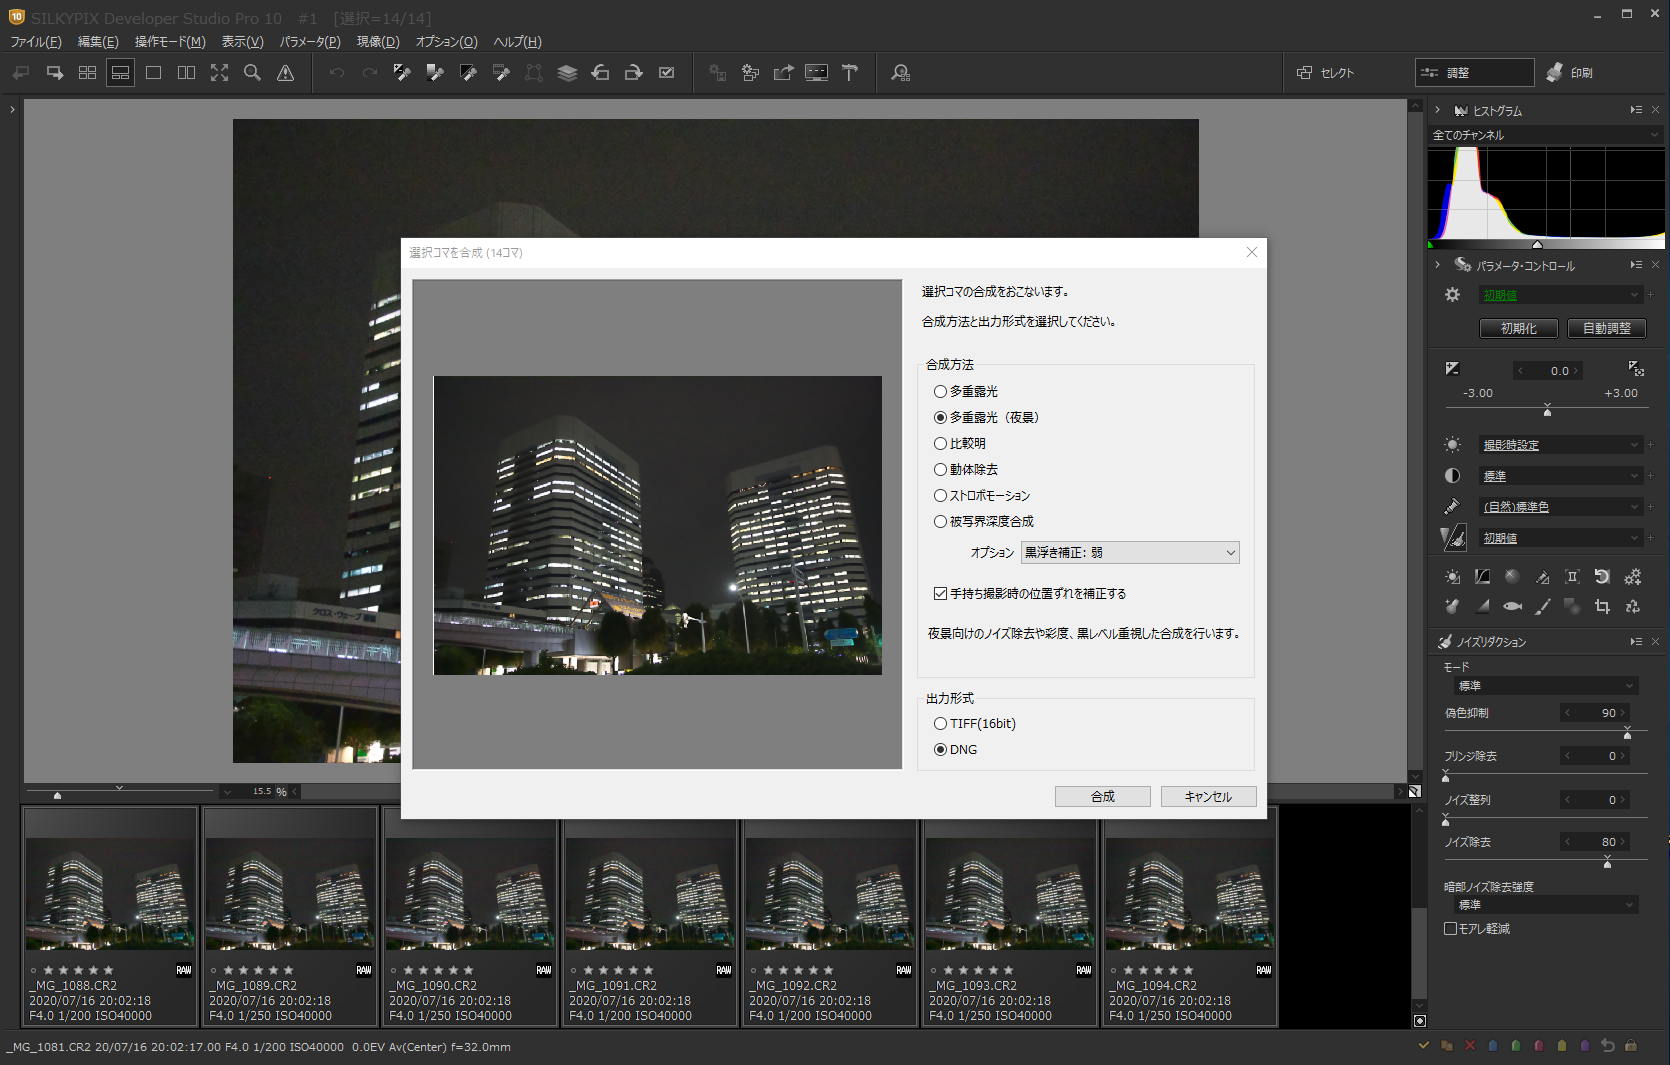This screenshot has width=1670, height=1065.
Task: Click the color paint tube icon
Action: pyautogui.click(x=1452, y=507)
